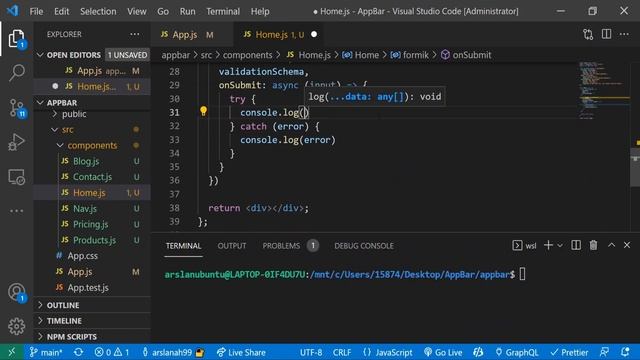
Task: Open Run and Debug view
Action: [17, 142]
